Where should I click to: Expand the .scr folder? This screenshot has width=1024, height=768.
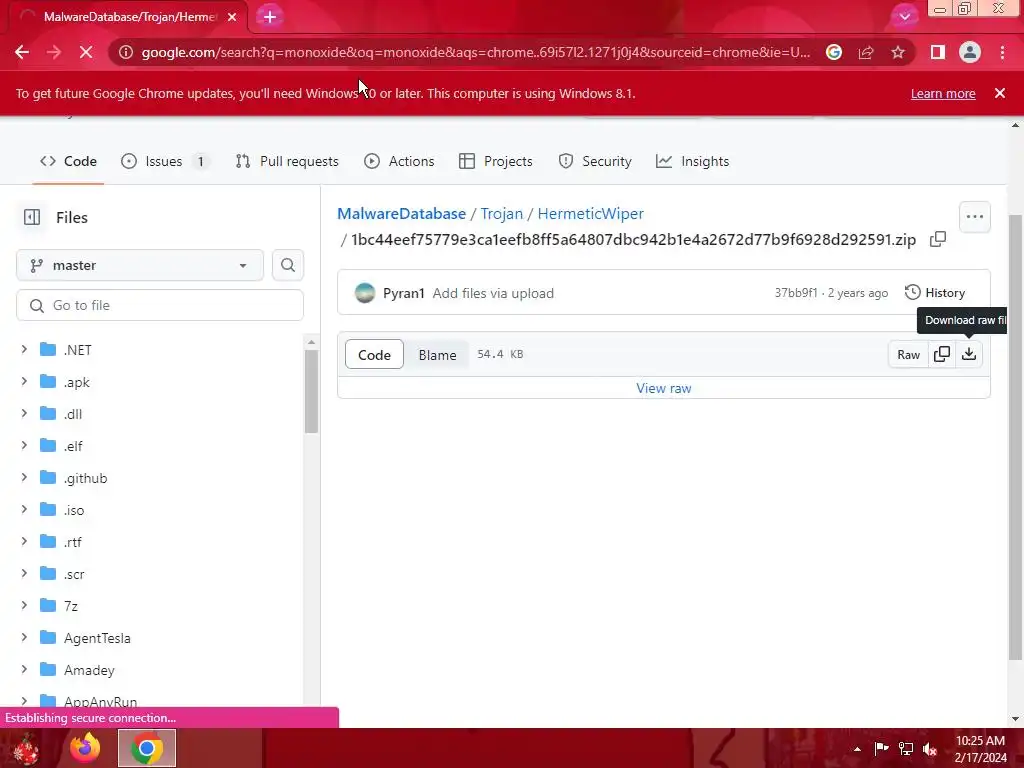(24, 574)
